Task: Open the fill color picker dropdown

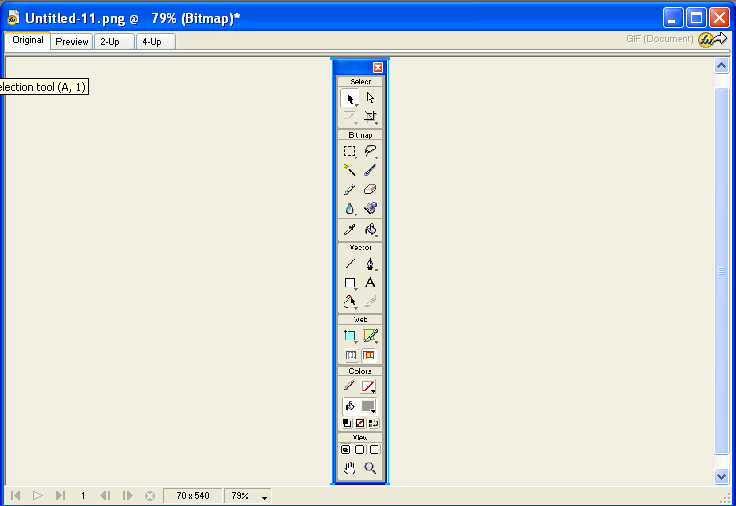Action: tap(369, 406)
